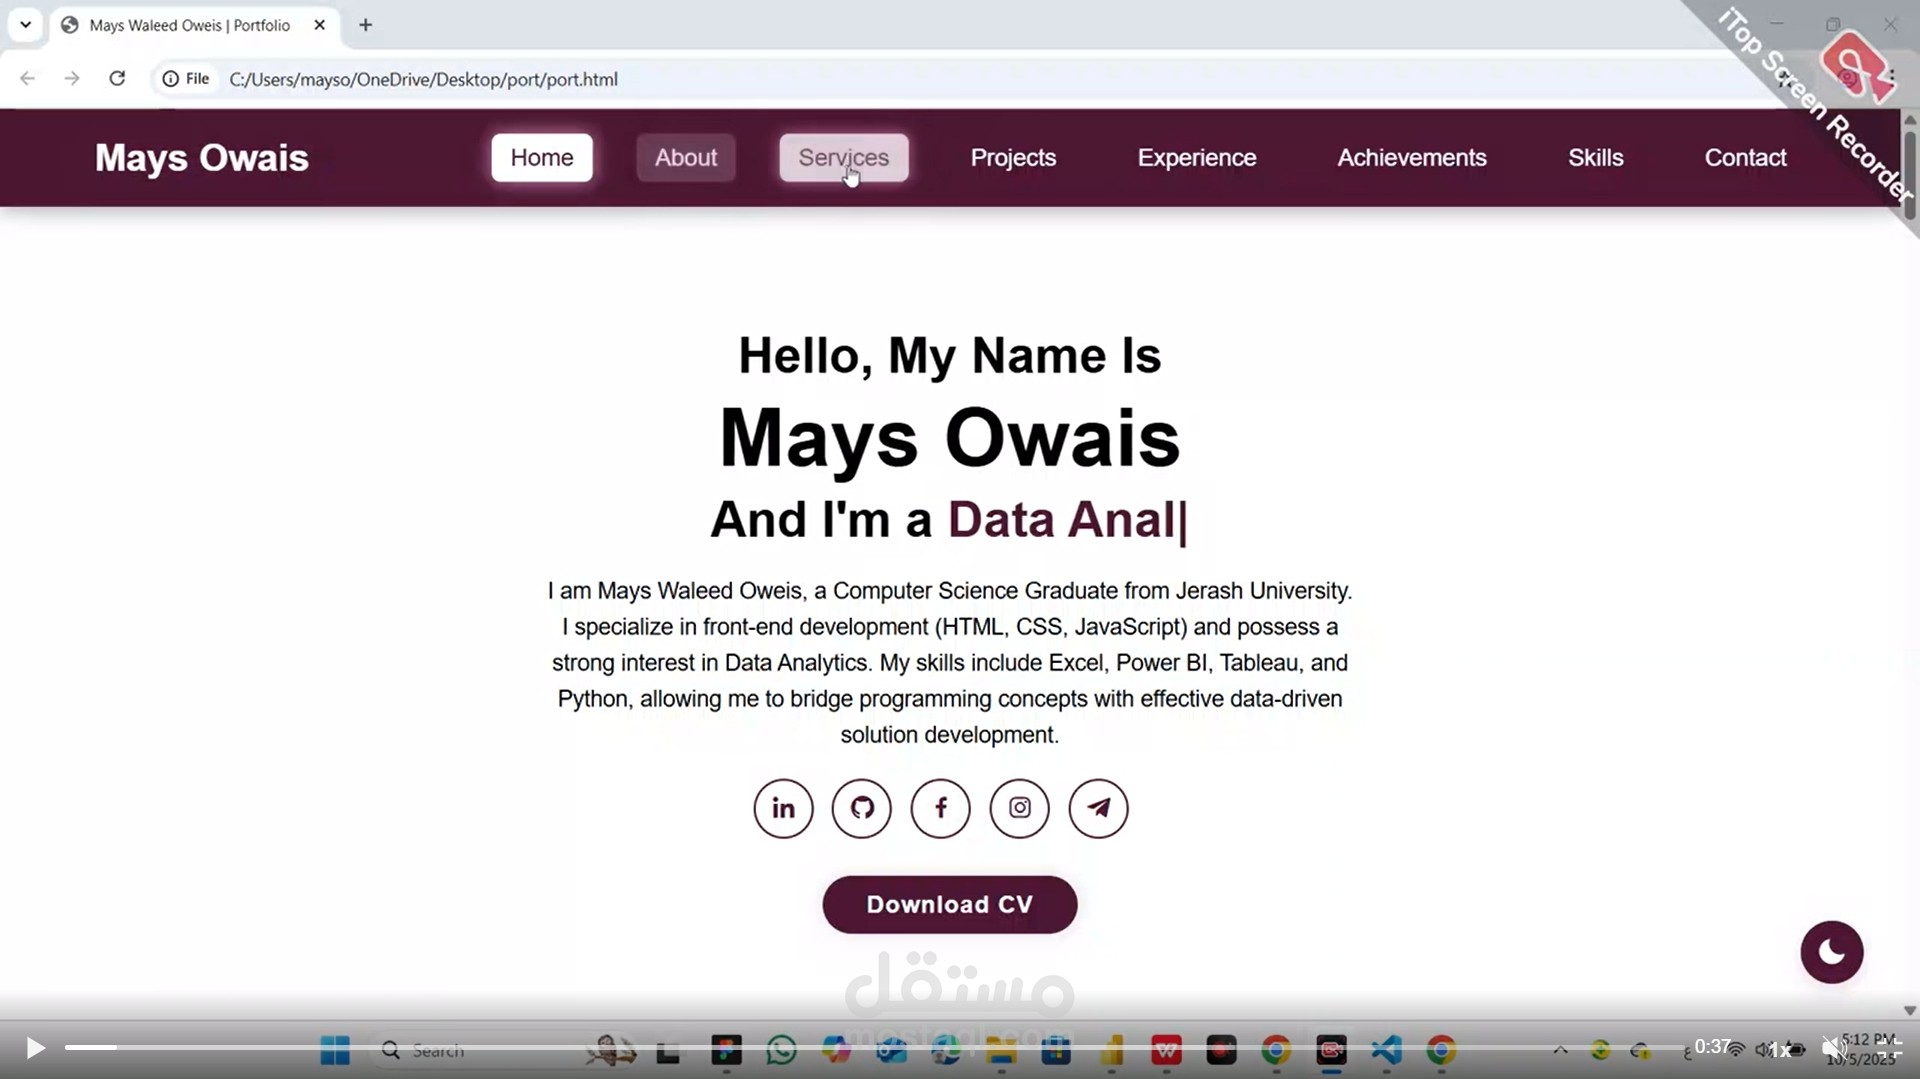
Task: Go to the Home nav item
Action: click(542, 158)
